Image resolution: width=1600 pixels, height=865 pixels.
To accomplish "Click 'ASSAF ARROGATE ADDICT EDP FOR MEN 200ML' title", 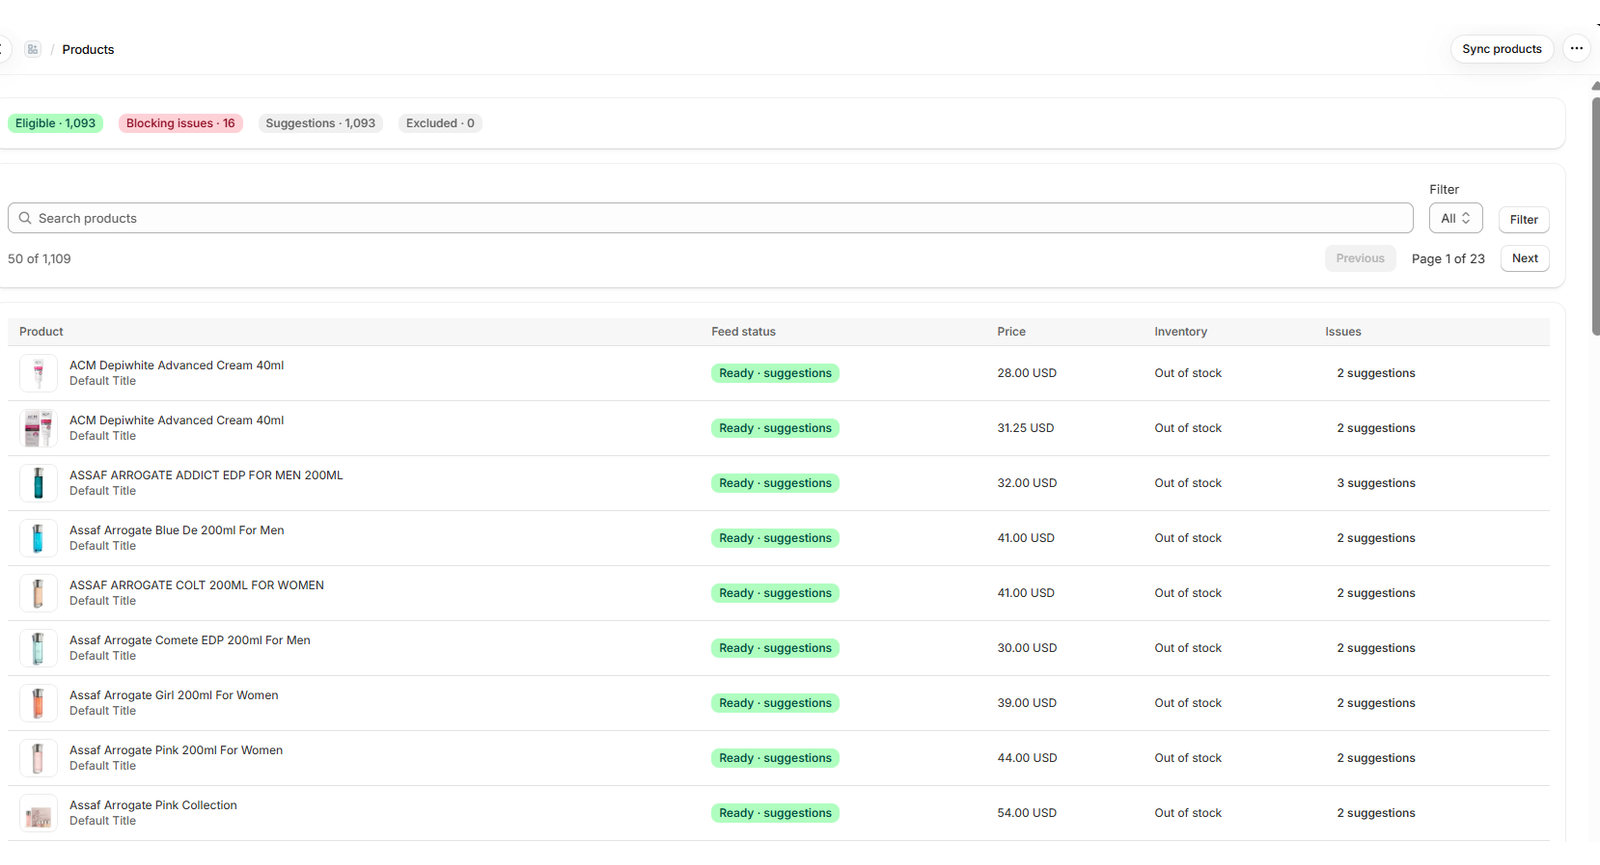I will [206, 475].
